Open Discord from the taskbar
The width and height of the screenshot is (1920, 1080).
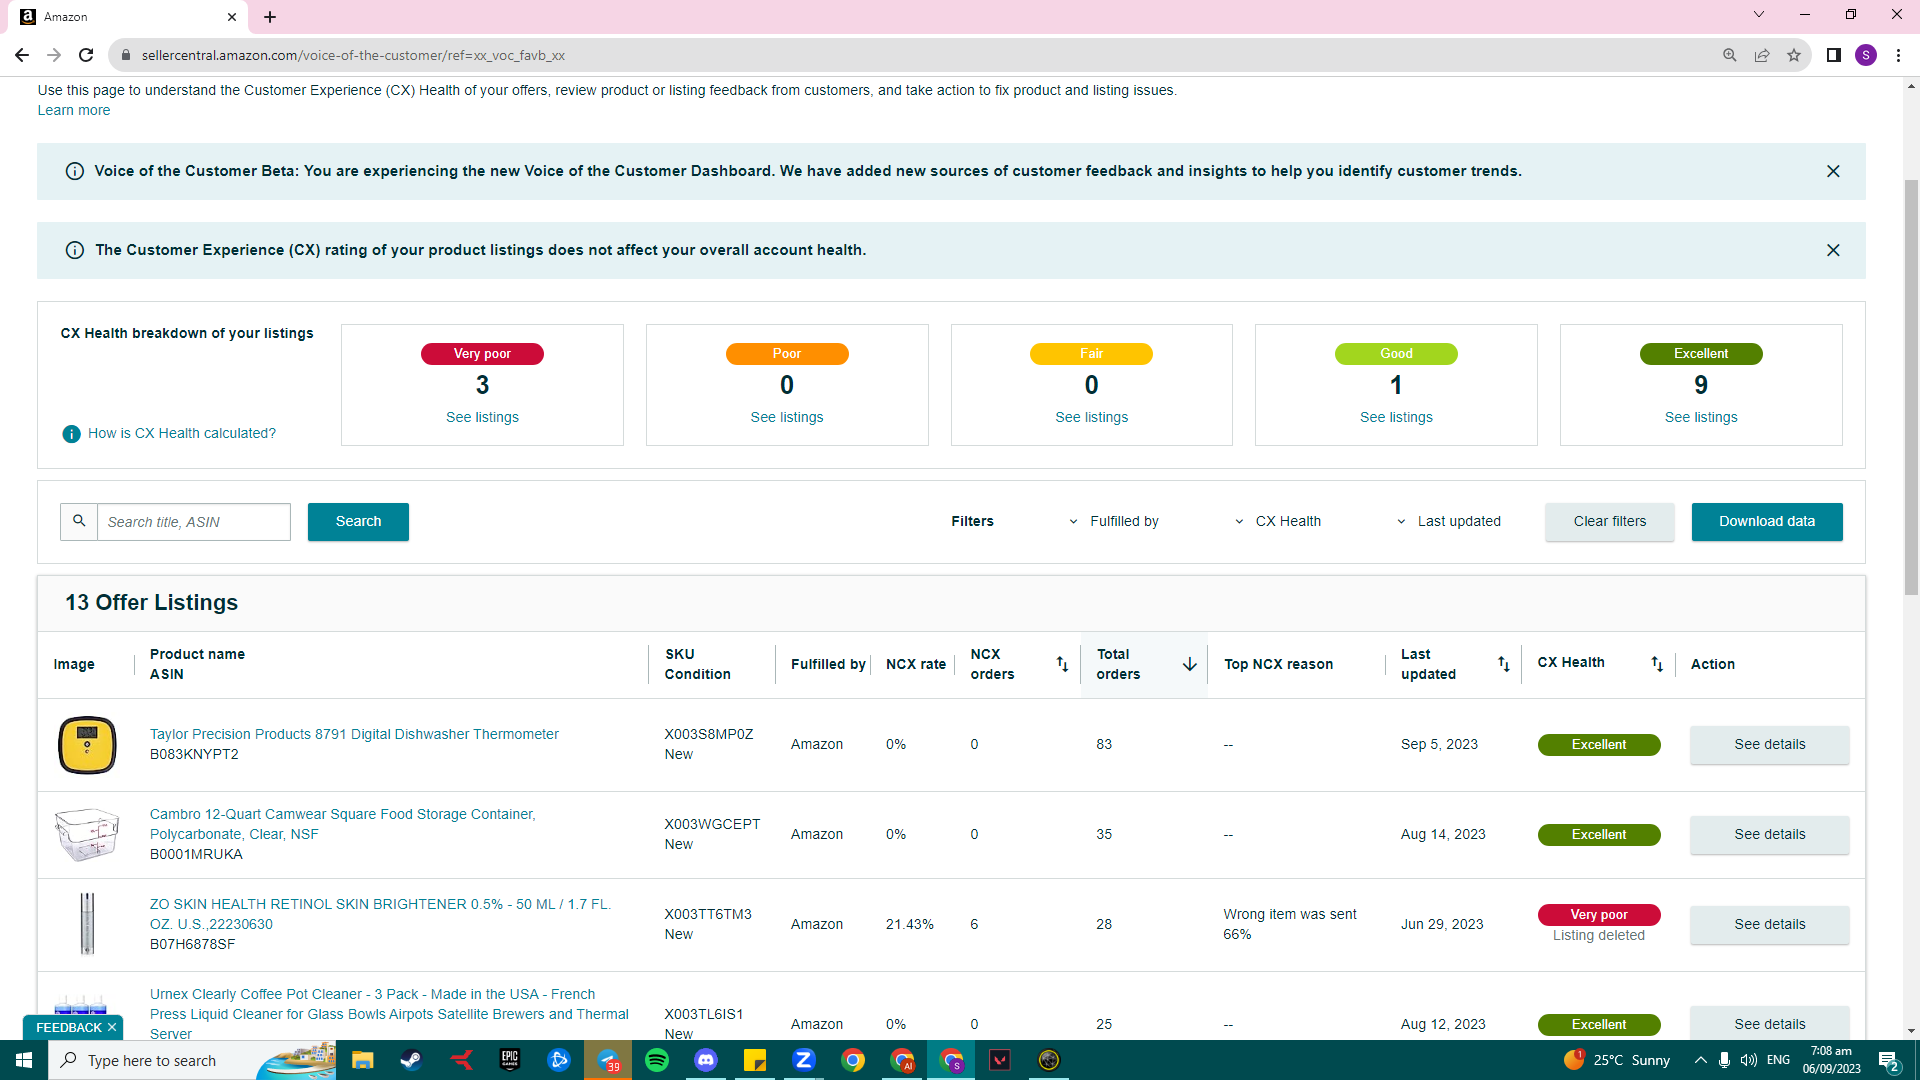click(706, 1060)
